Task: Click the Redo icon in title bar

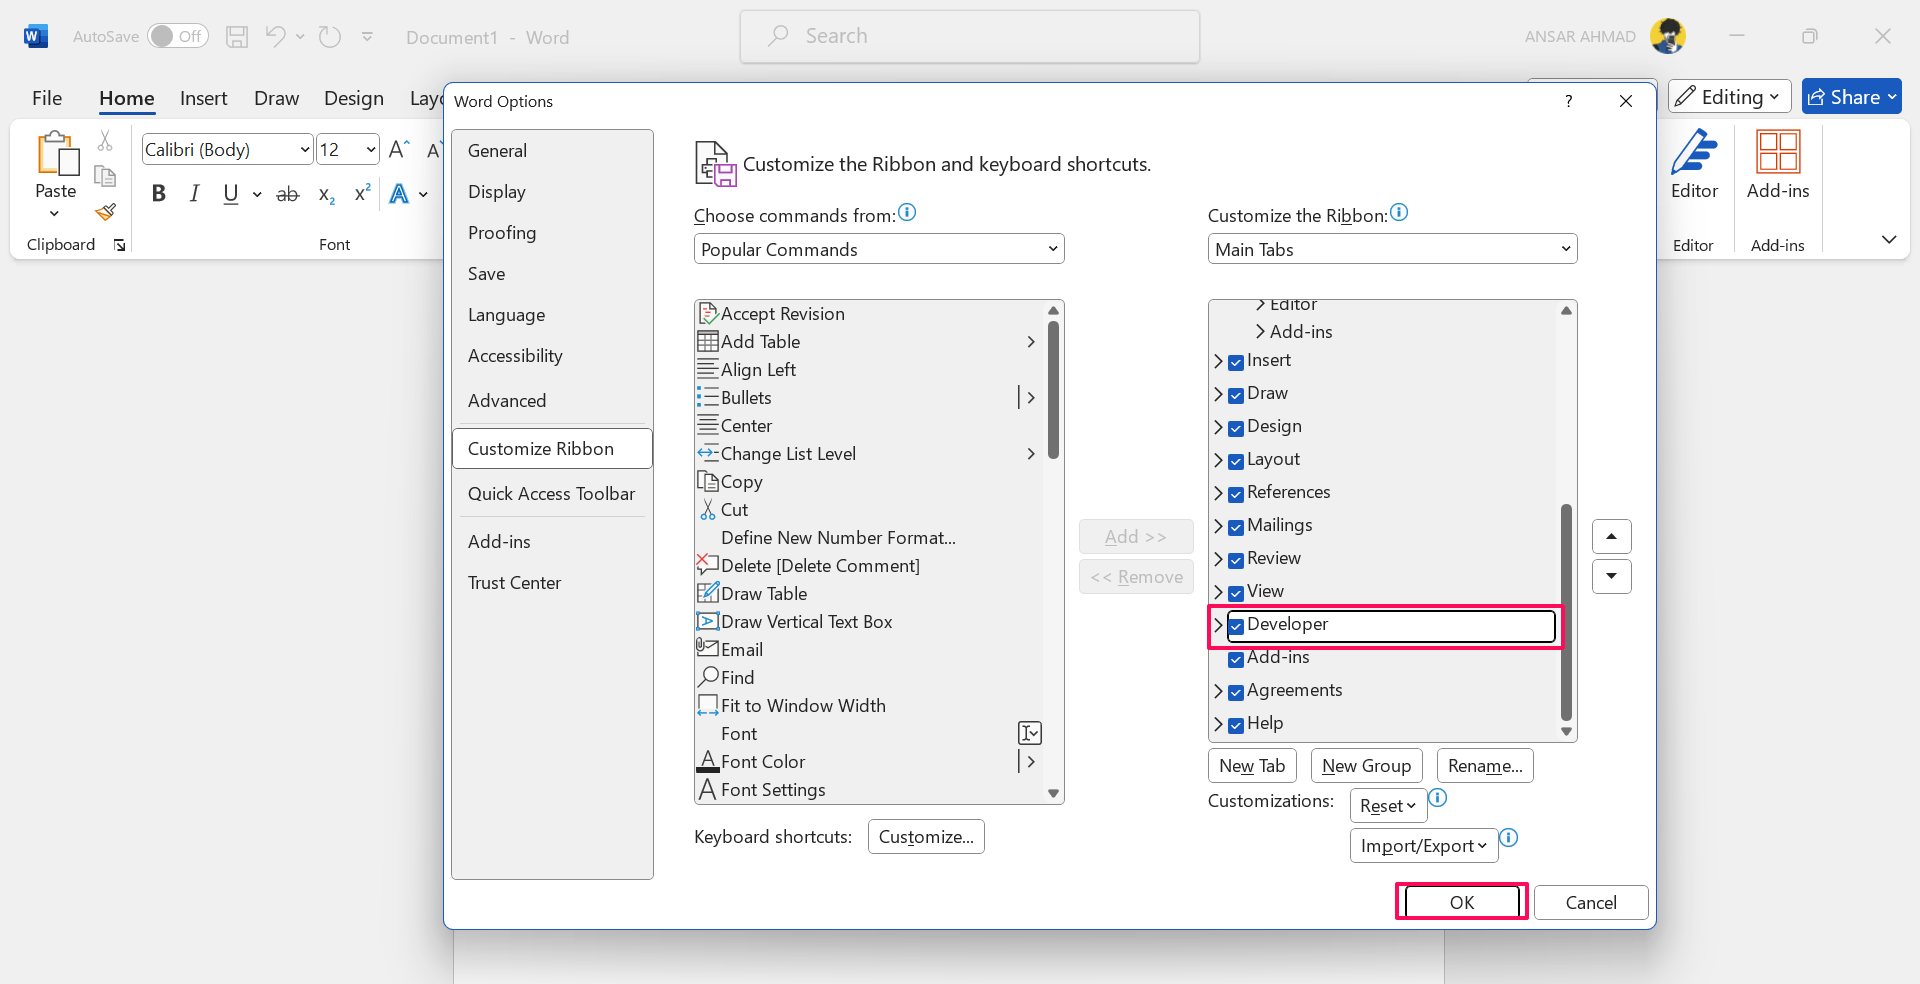Action: pyautogui.click(x=329, y=37)
